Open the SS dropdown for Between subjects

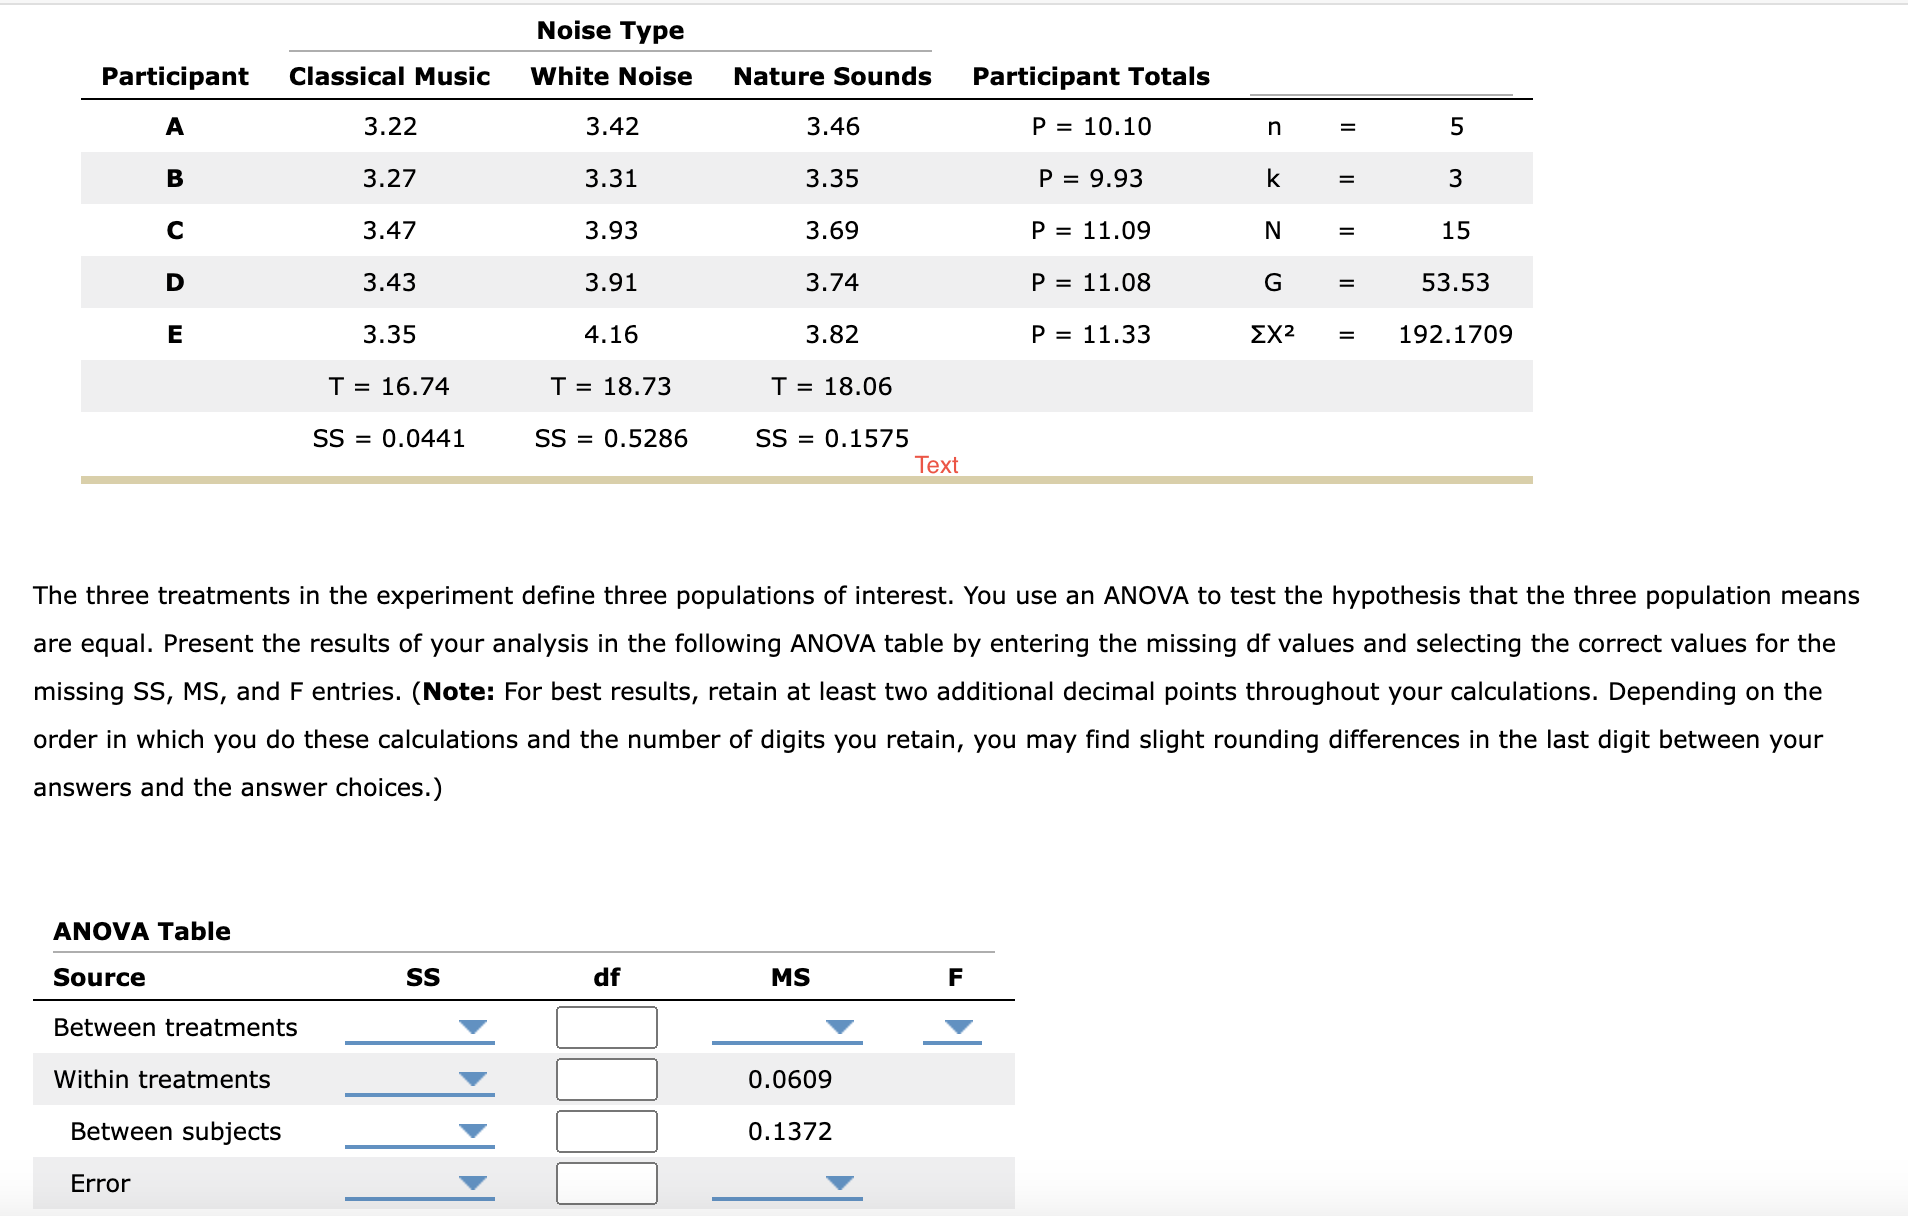coord(473,1131)
